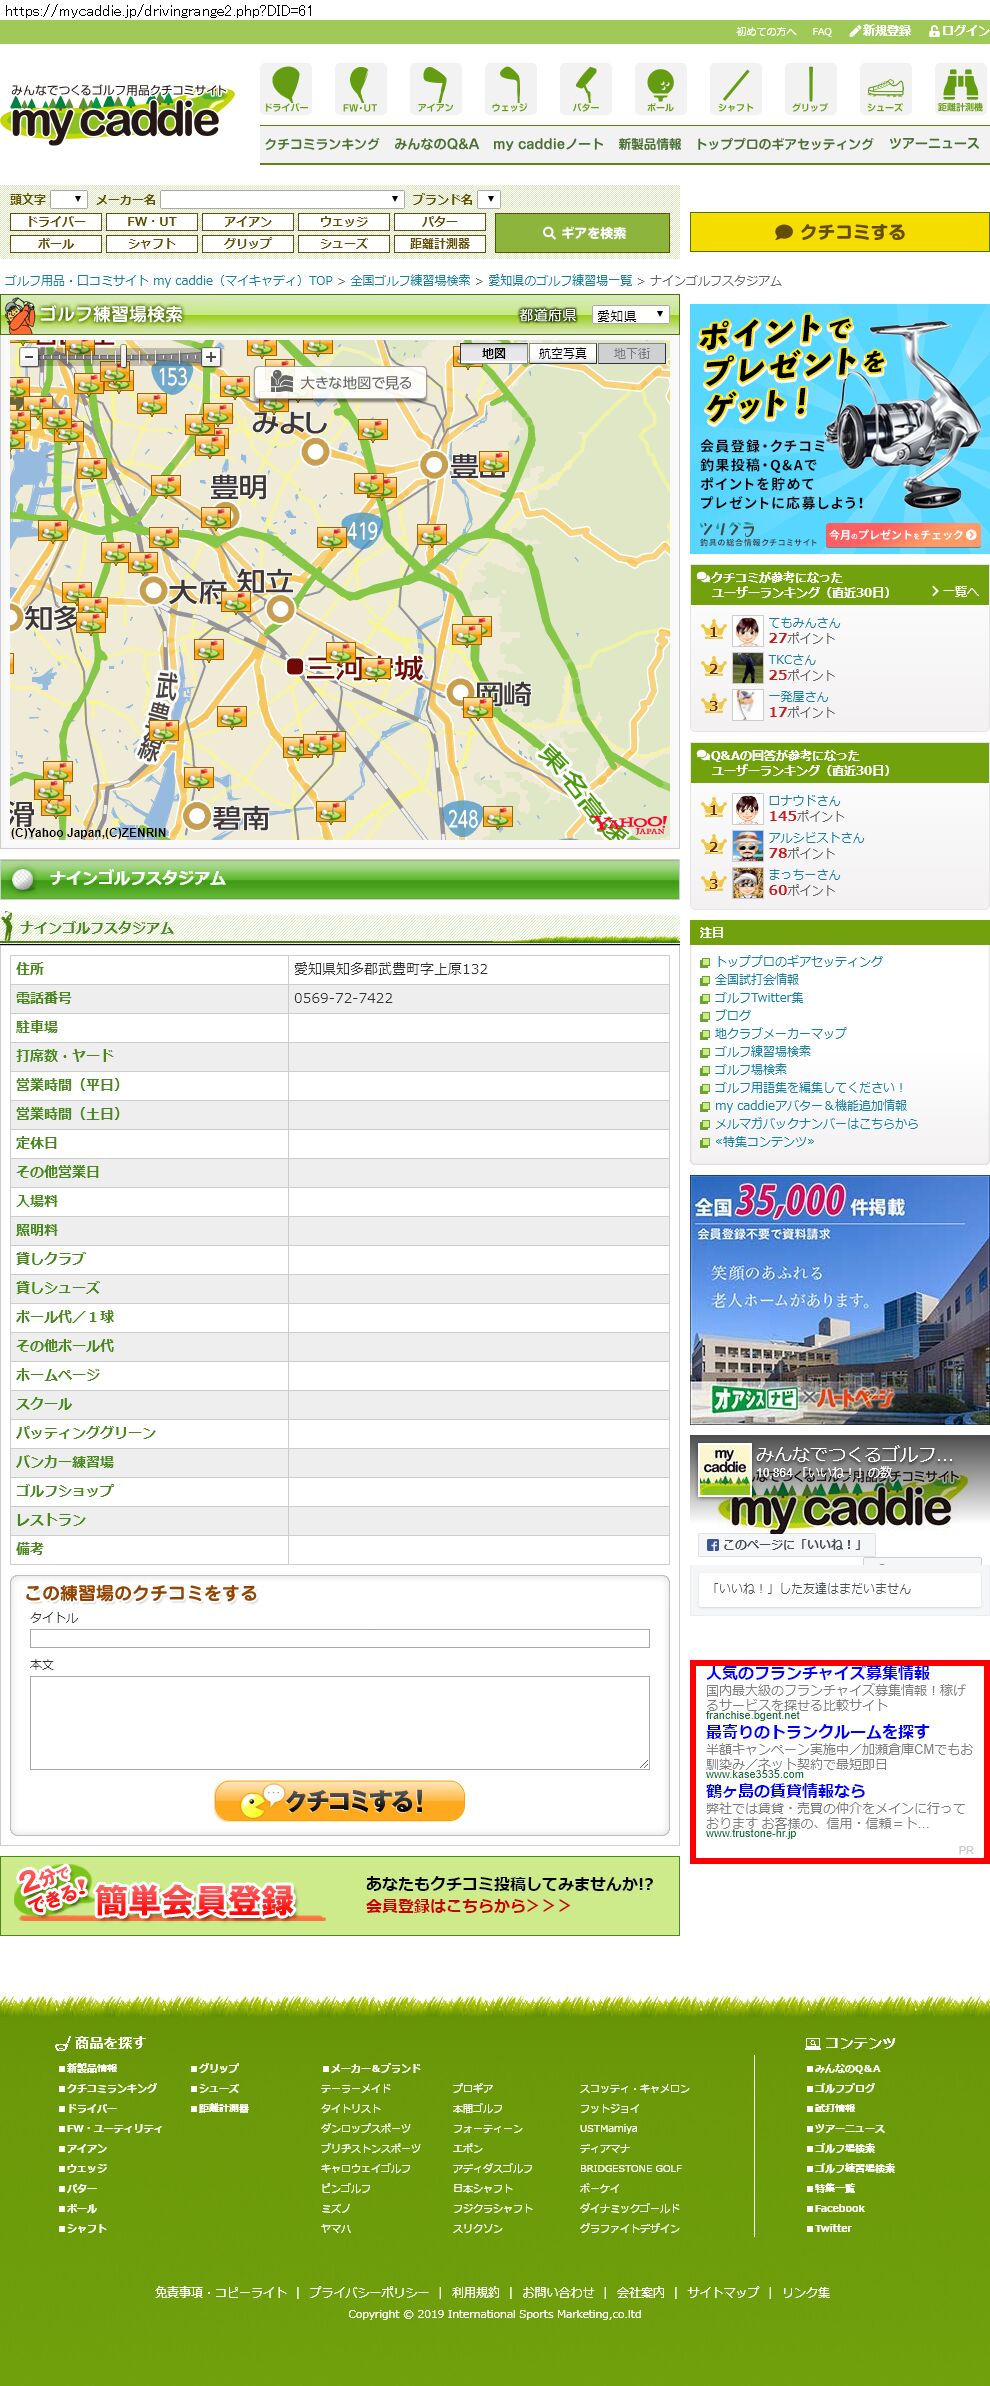Open the シューズ shoes category icon
990x2386 pixels.
[886, 89]
